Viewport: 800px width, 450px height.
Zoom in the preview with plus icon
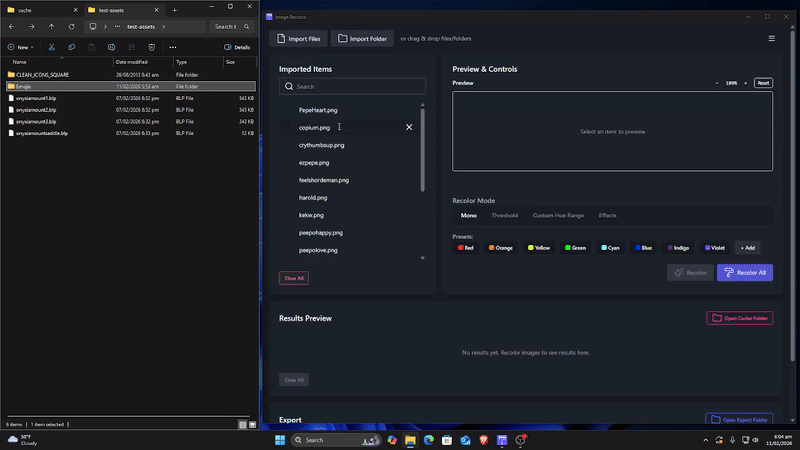(746, 83)
